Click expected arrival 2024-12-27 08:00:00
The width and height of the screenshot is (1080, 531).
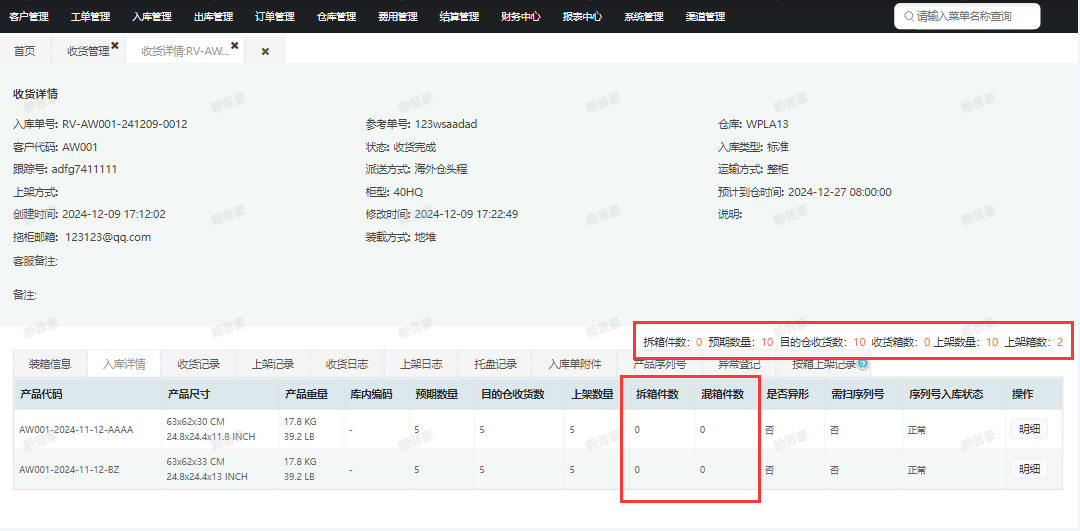(840, 191)
